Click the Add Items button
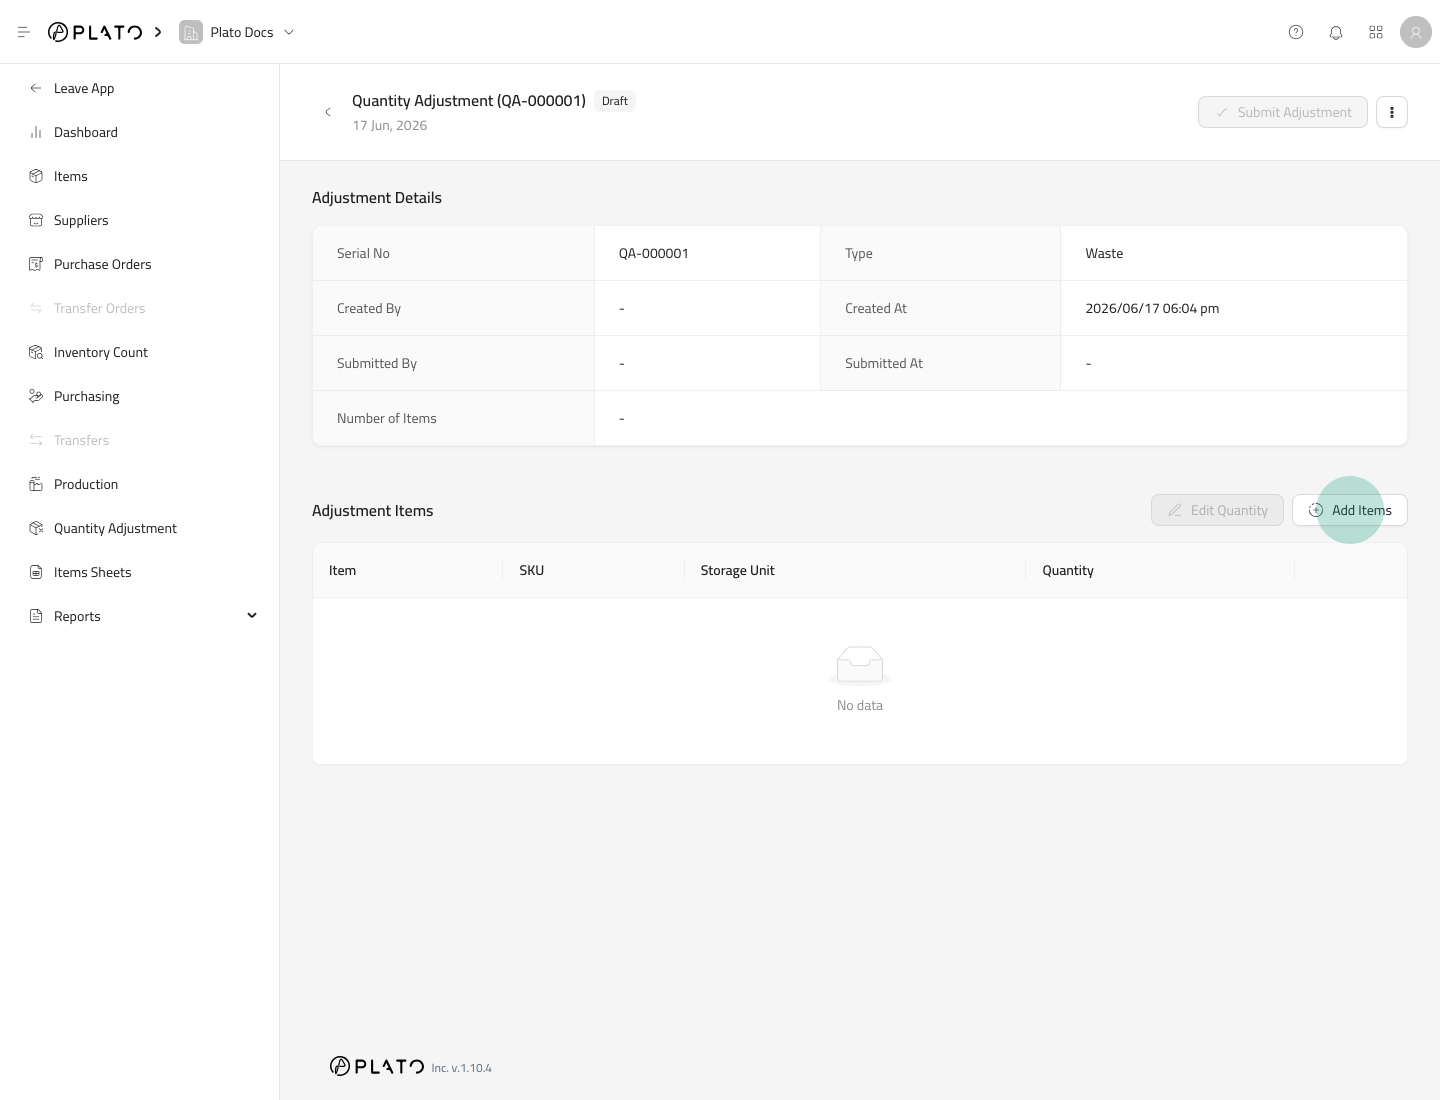The width and height of the screenshot is (1440, 1100). [1350, 510]
